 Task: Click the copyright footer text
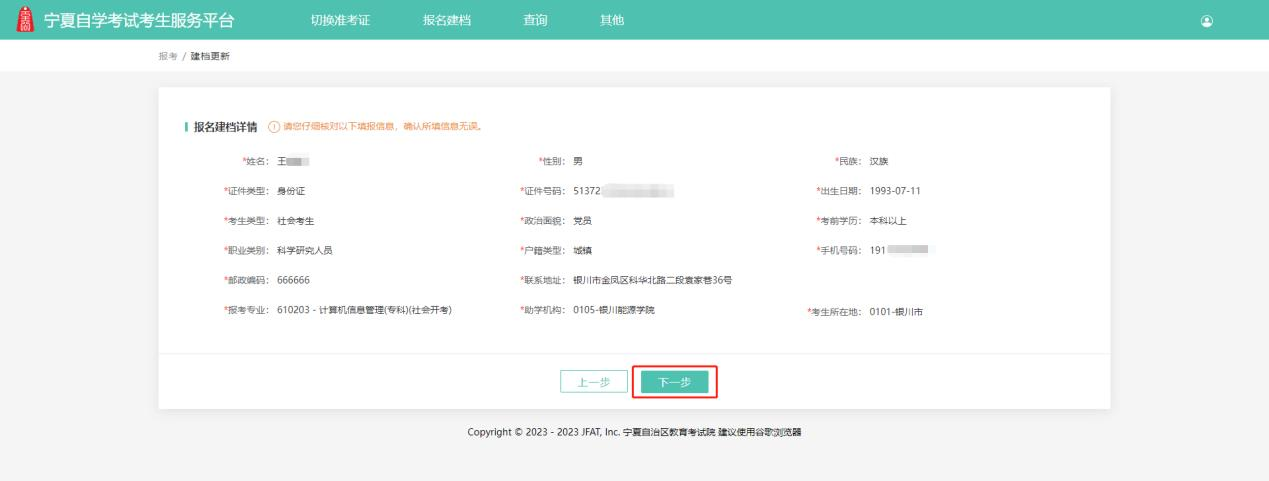pyautogui.click(x=634, y=432)
